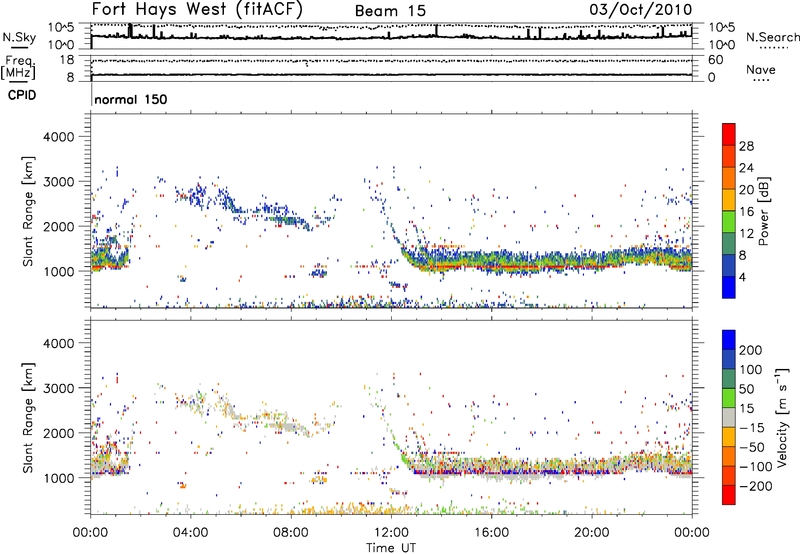
Task: Click the orange segment of Power colorbar
Action: click(x=729, y=179)
